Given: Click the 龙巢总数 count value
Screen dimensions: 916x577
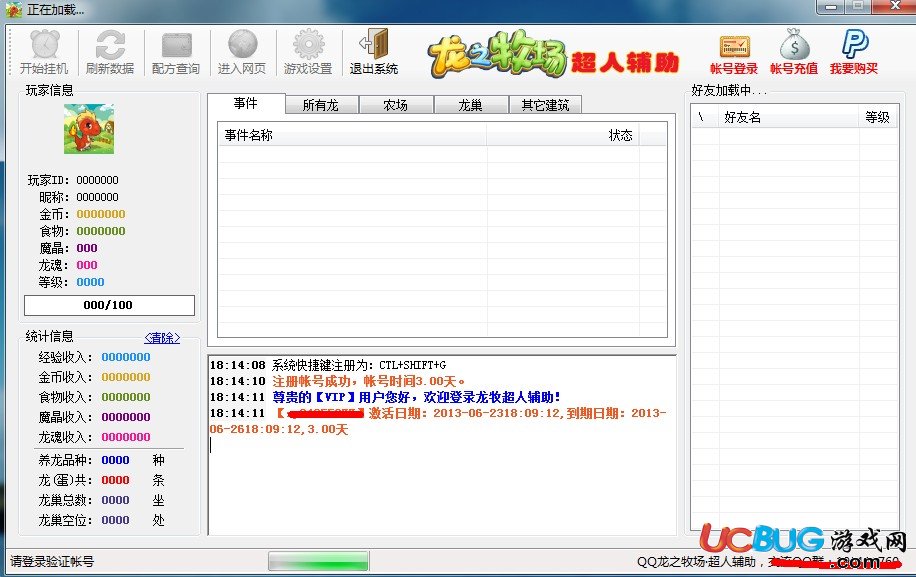Looking at the screenshot, I should point(116,500).
